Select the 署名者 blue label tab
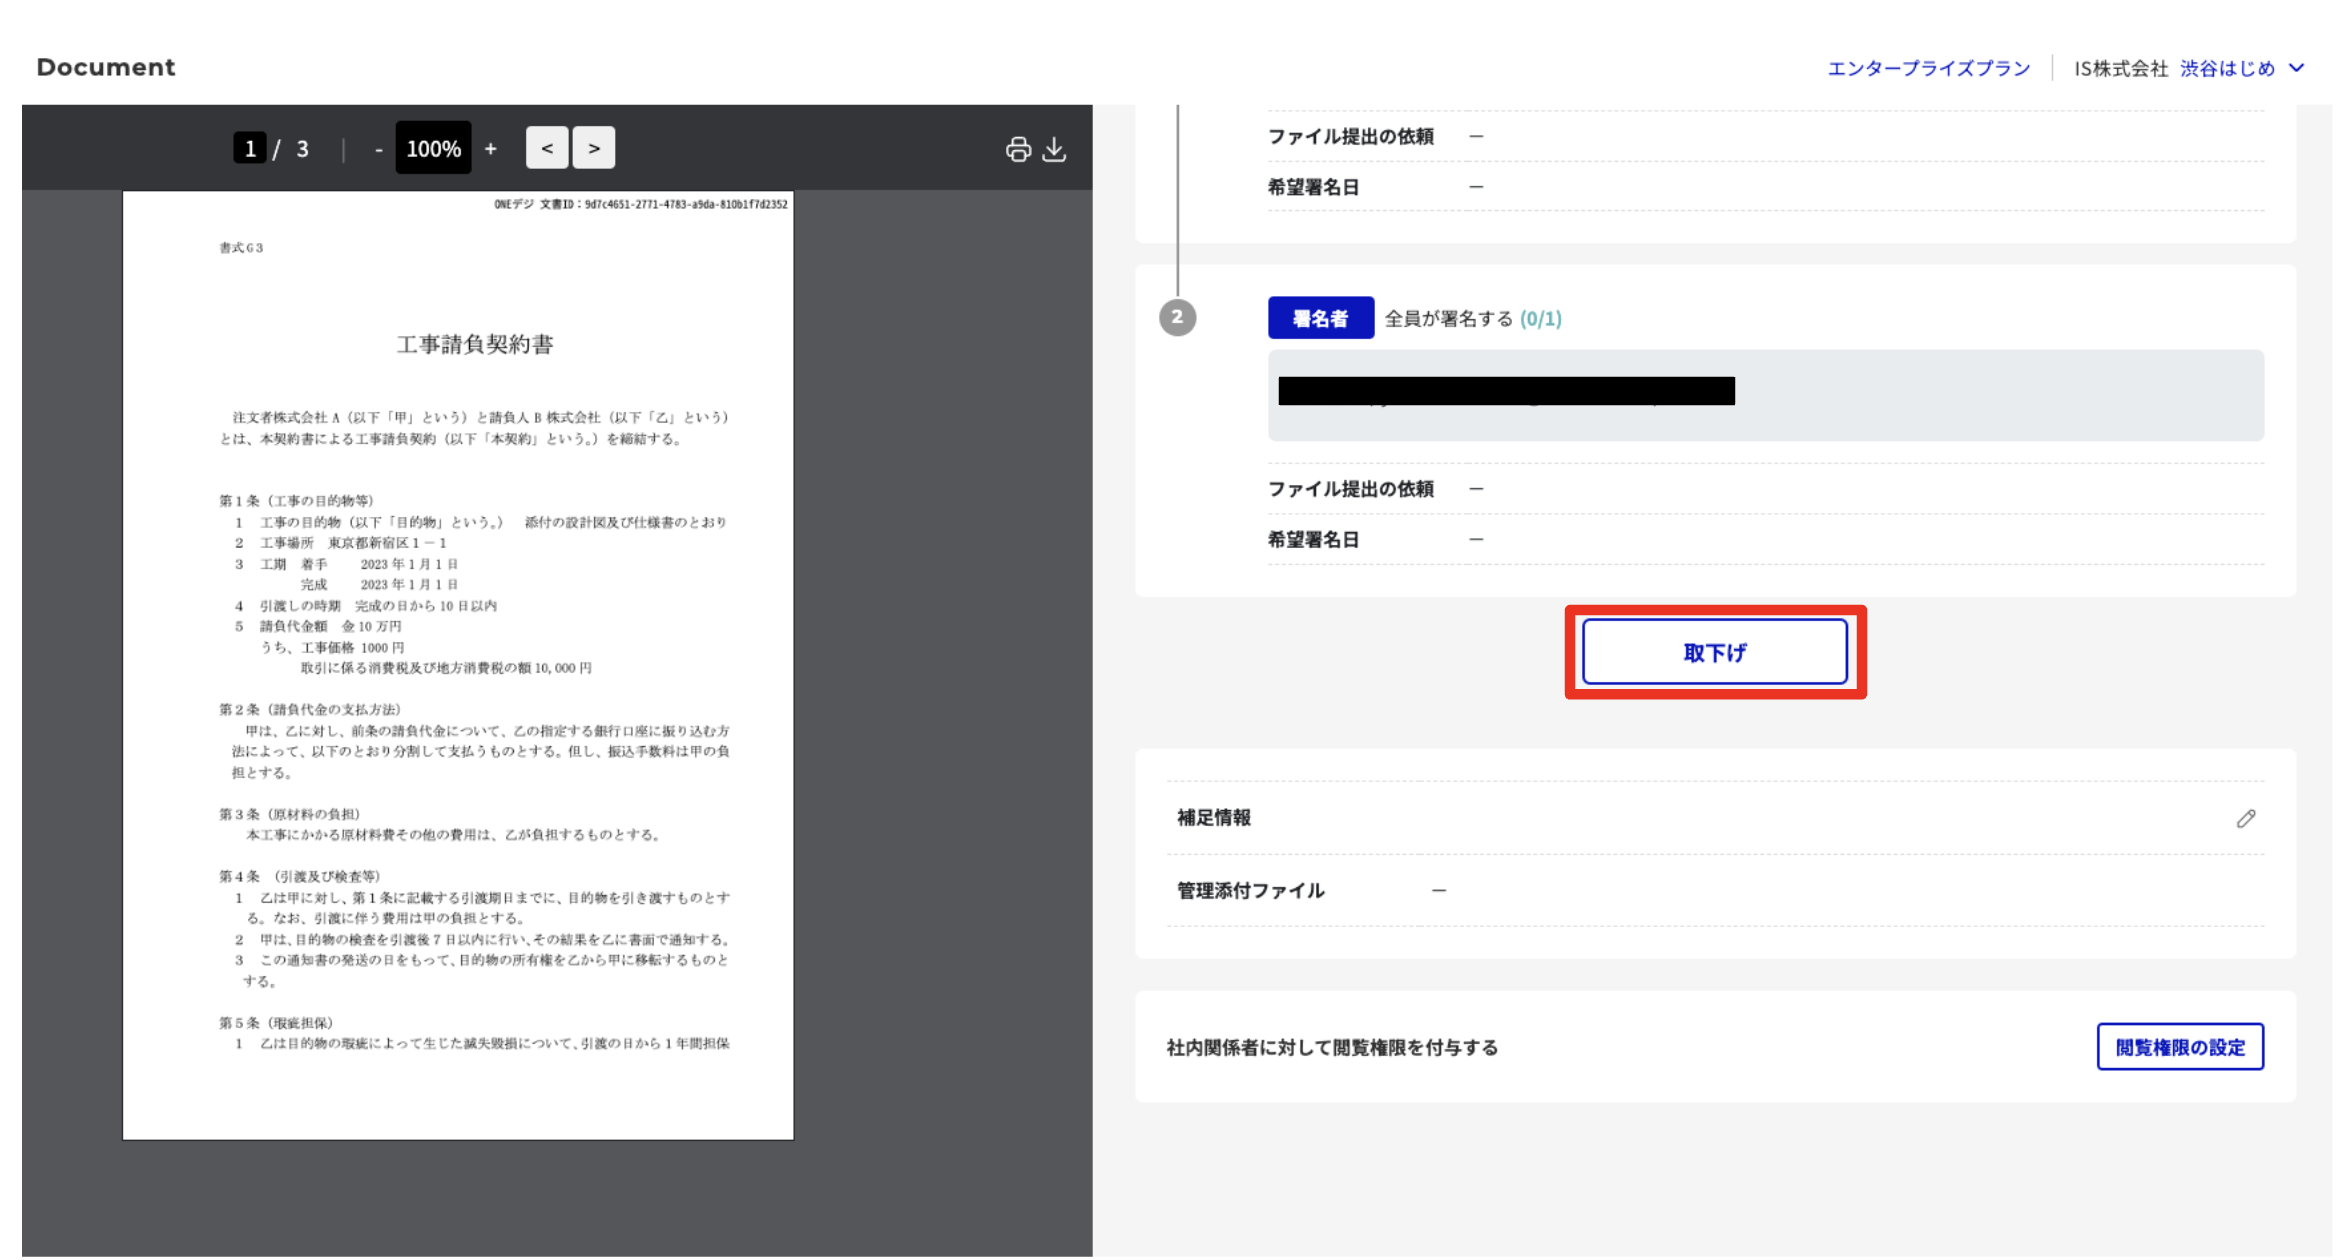Screen dimensions: 2346x1260 [x=1320, y=318]
